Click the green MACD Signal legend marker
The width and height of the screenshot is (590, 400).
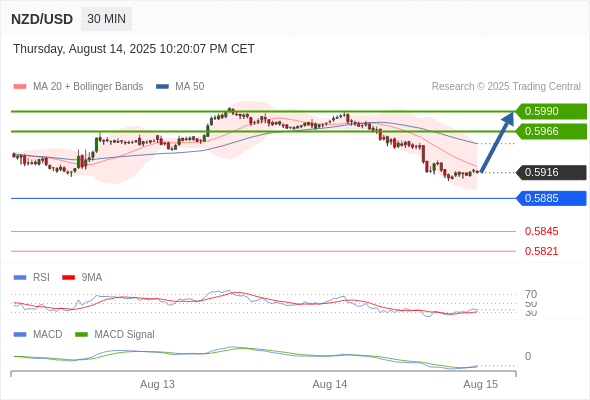click(x=81, y=335)
